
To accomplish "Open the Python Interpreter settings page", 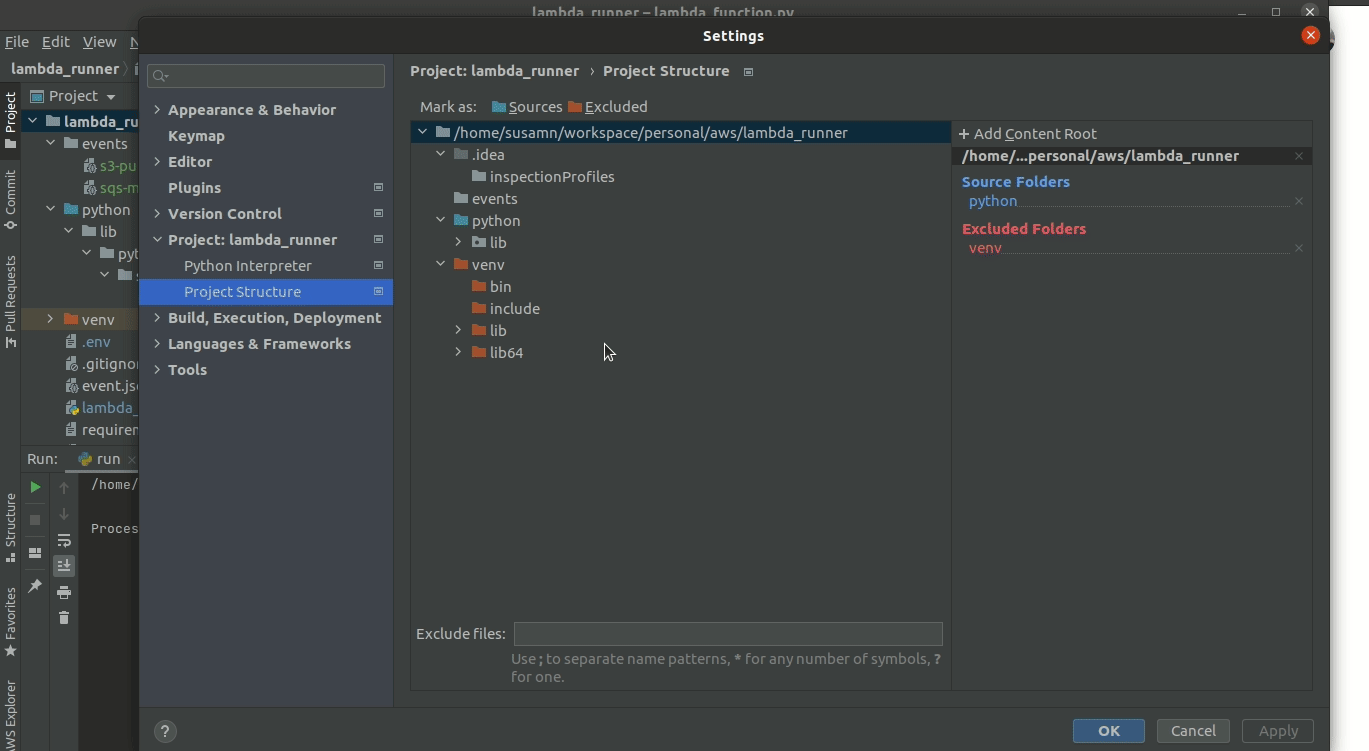I will (x=247, y=266).
